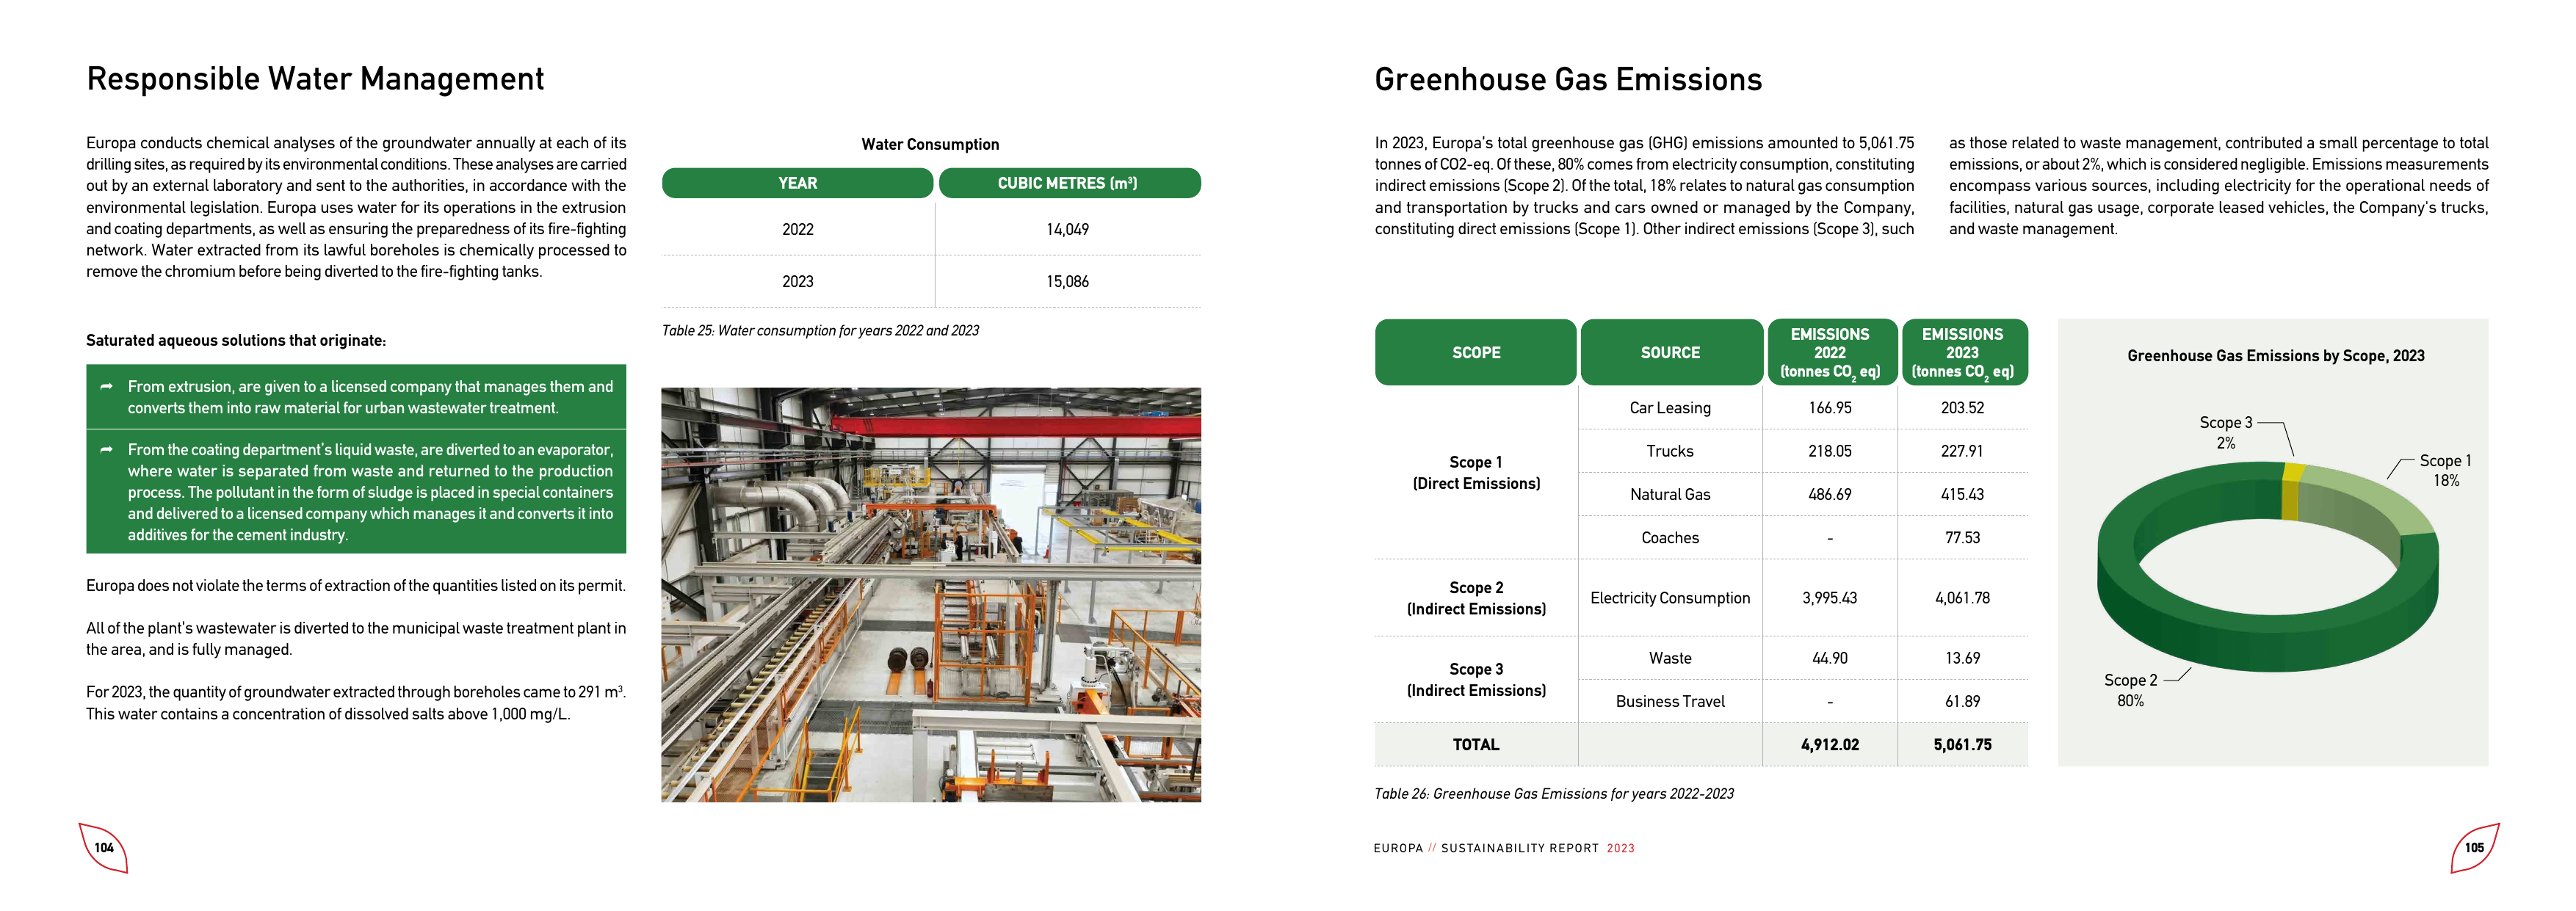Click the SCOPE column header
2576x911 pixels.
(1475, 352)
